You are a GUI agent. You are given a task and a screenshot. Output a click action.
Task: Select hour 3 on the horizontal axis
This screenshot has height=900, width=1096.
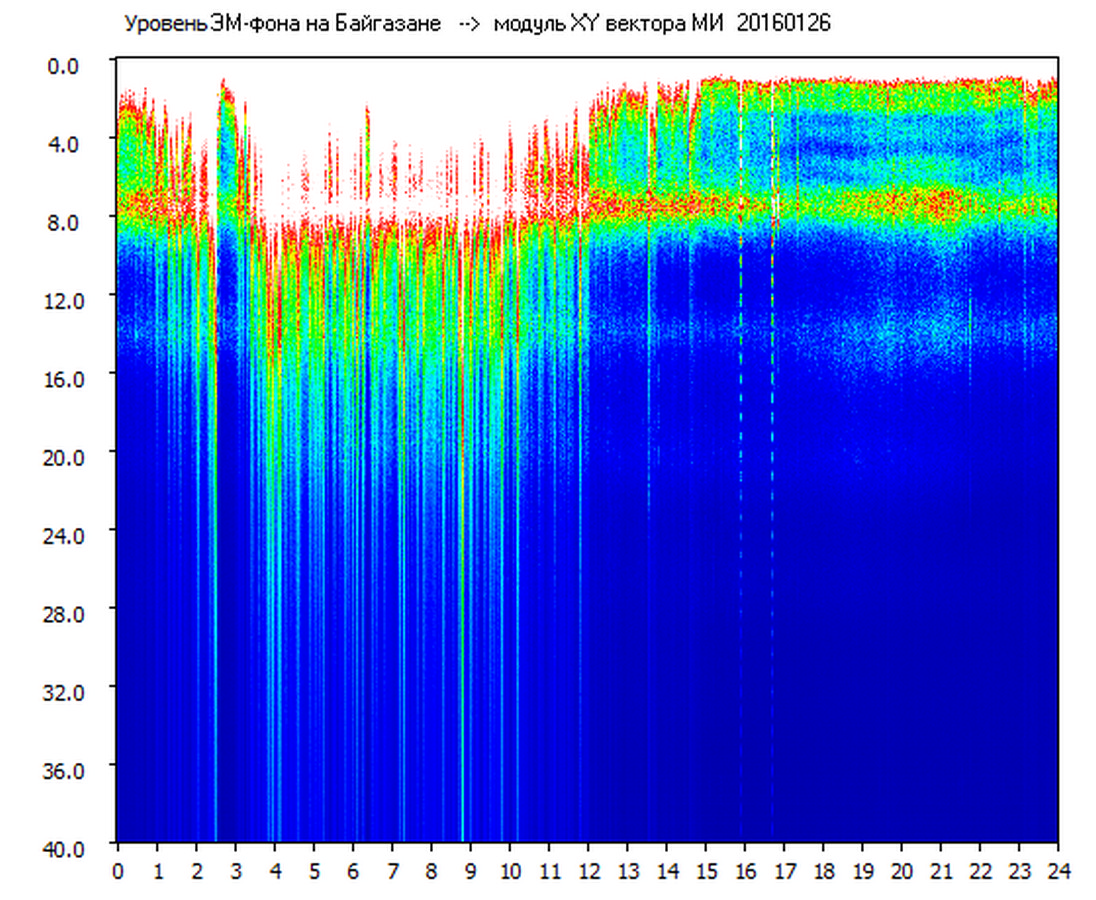pos(236,871)
